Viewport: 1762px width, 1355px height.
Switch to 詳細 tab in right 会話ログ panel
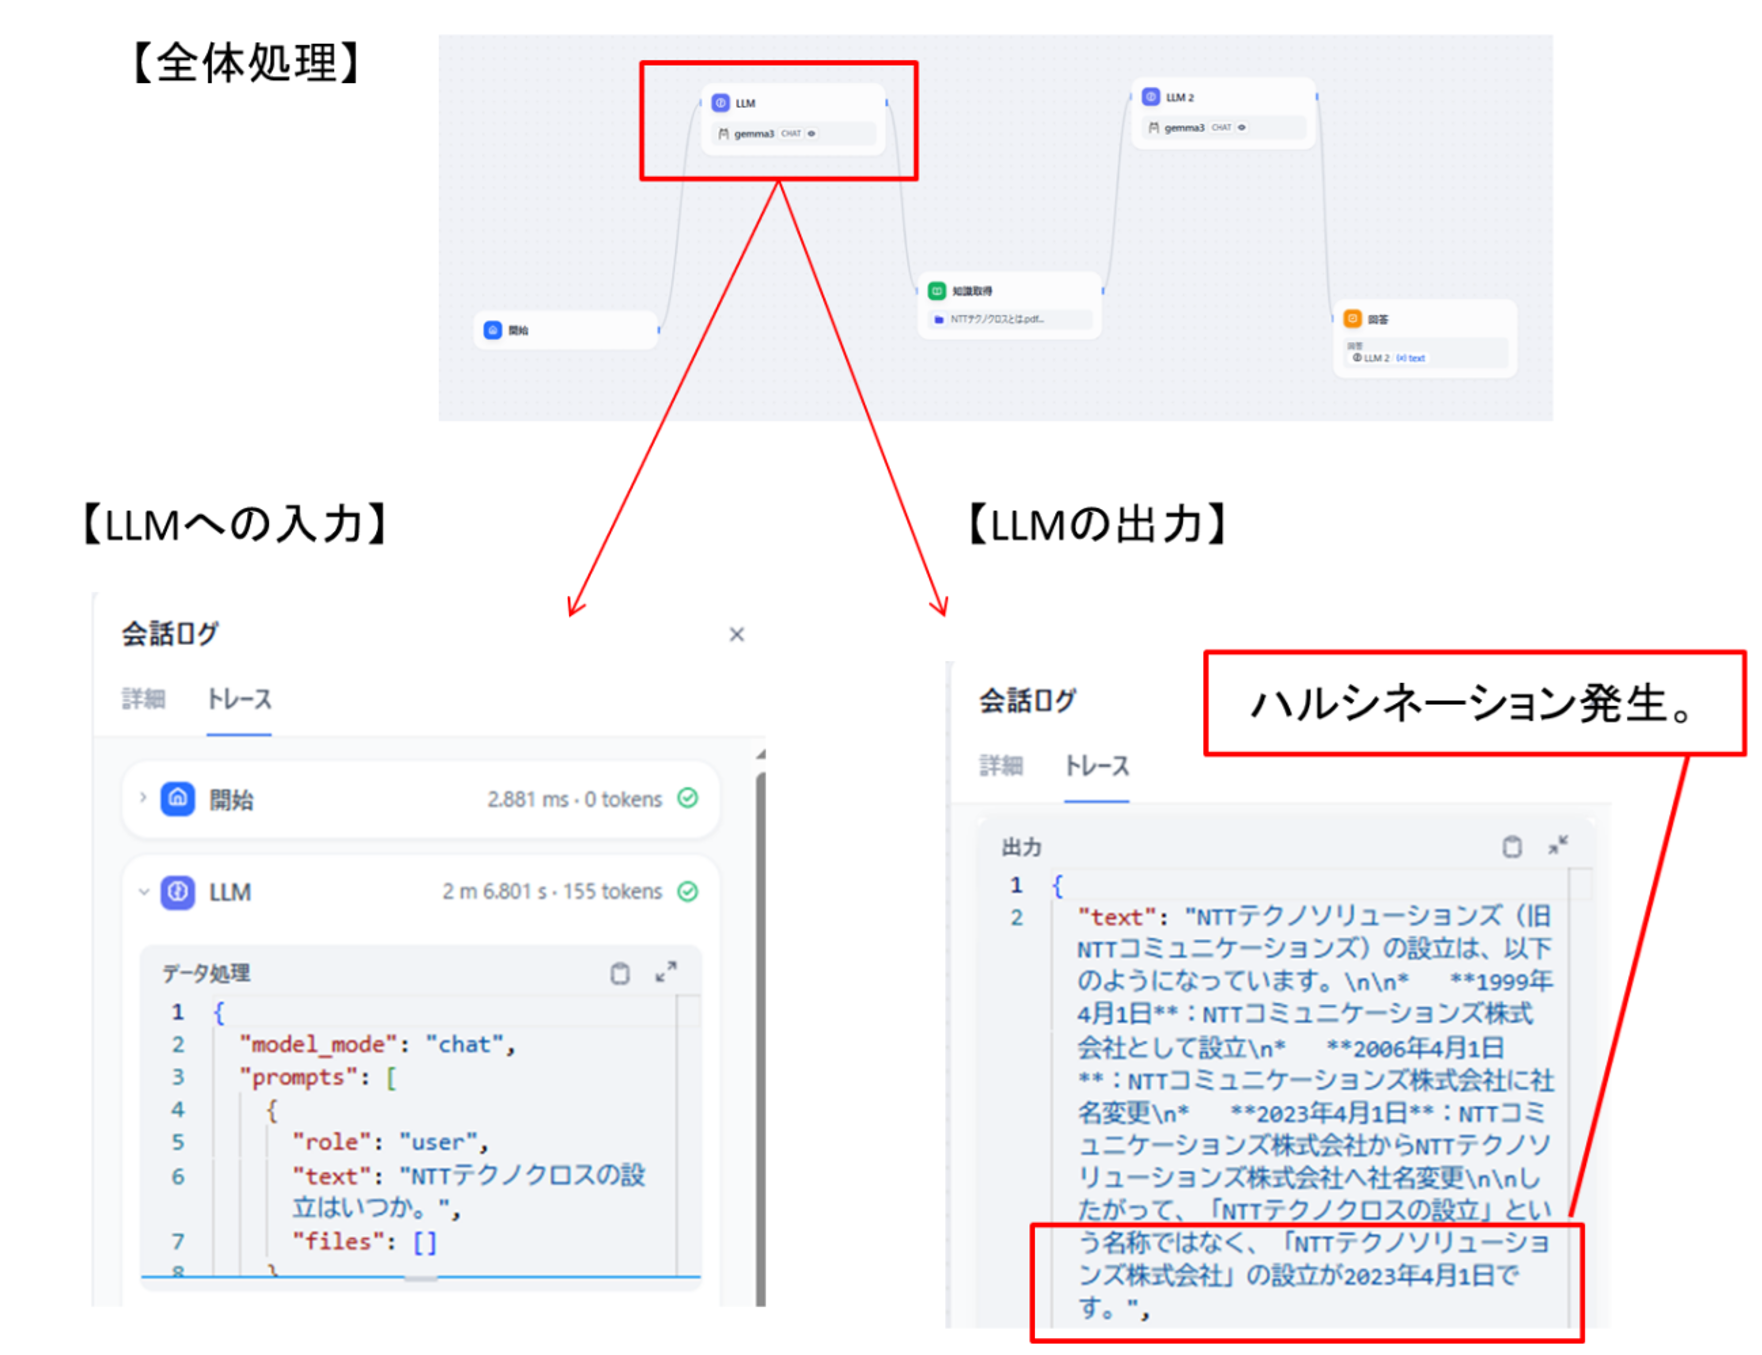1001,766
